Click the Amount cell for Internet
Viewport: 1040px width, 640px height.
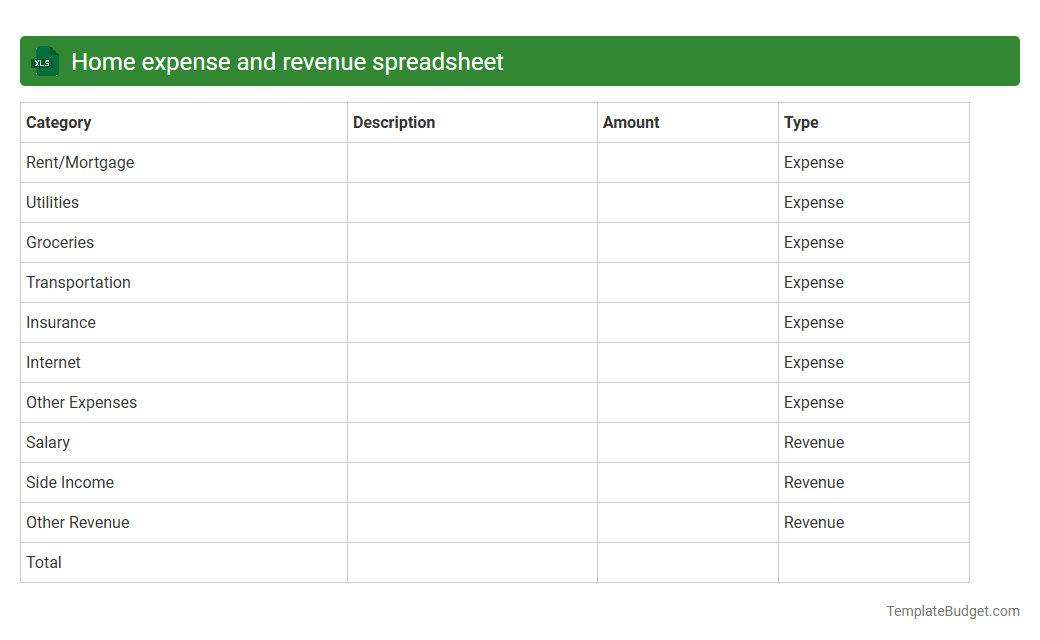[686, 362]
